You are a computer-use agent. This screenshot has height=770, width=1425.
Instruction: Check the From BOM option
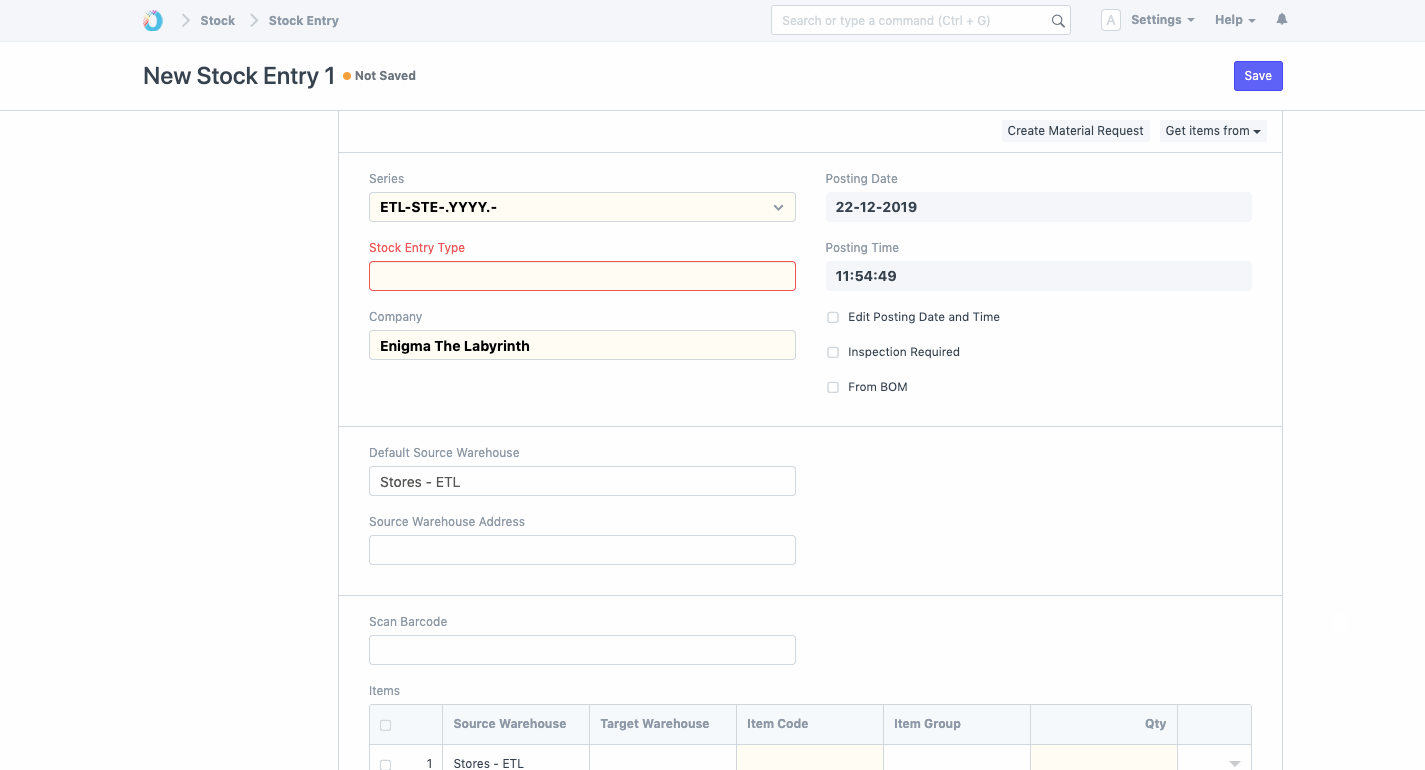tap(833, 387)
